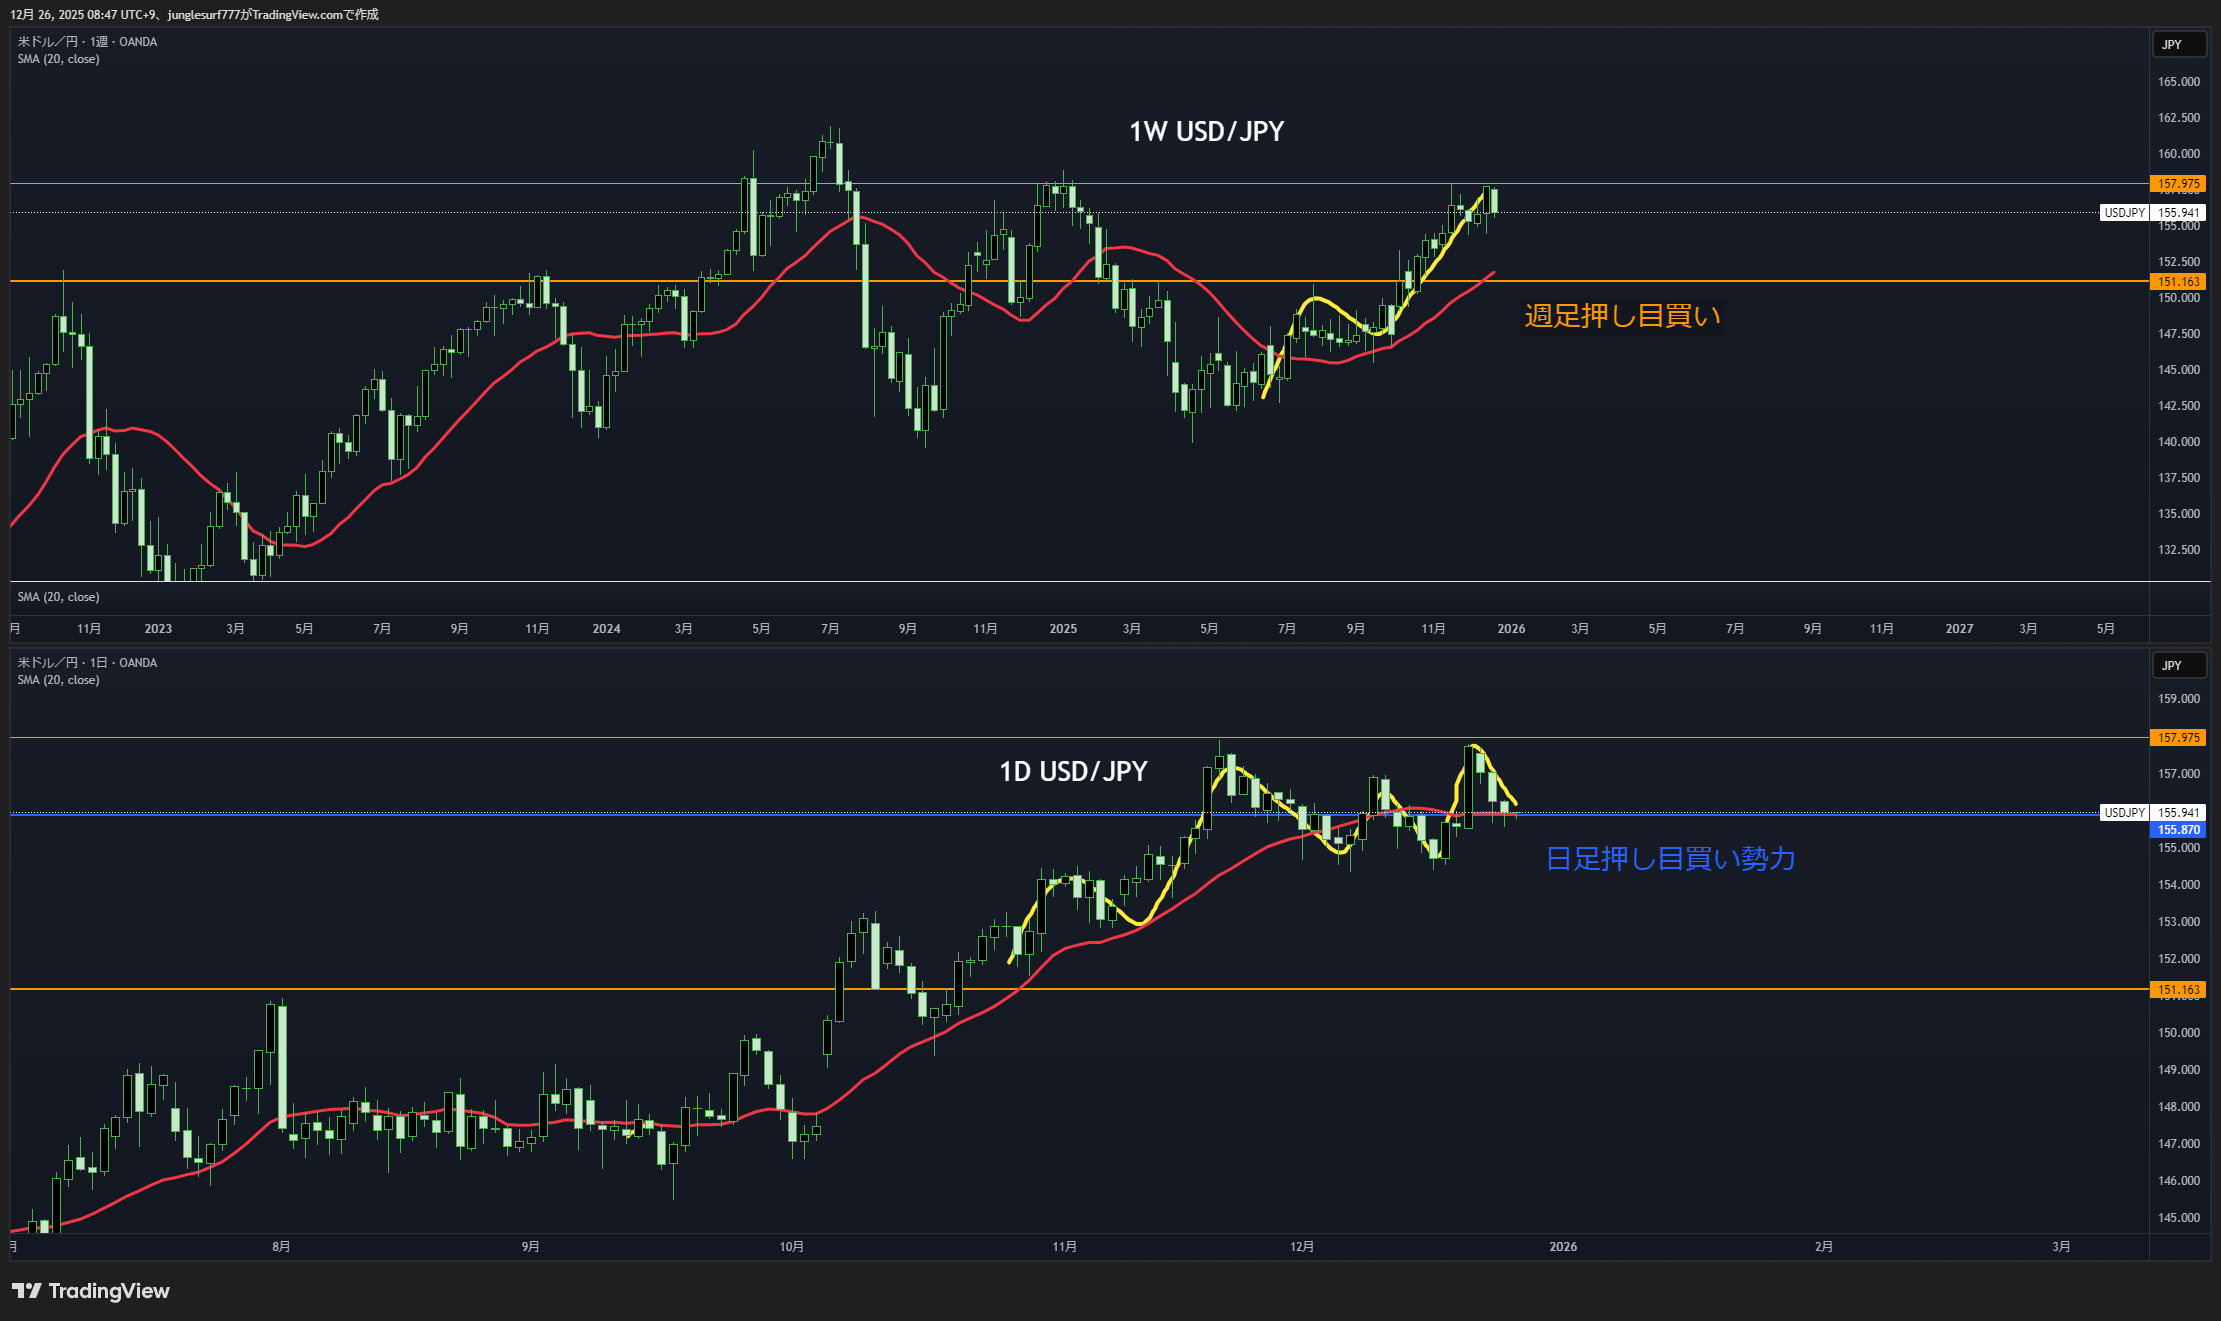2221x1321 pixels.
Task: Select the blue 日足押し目買い勢力 text annotation
Action: (1670, 859)
